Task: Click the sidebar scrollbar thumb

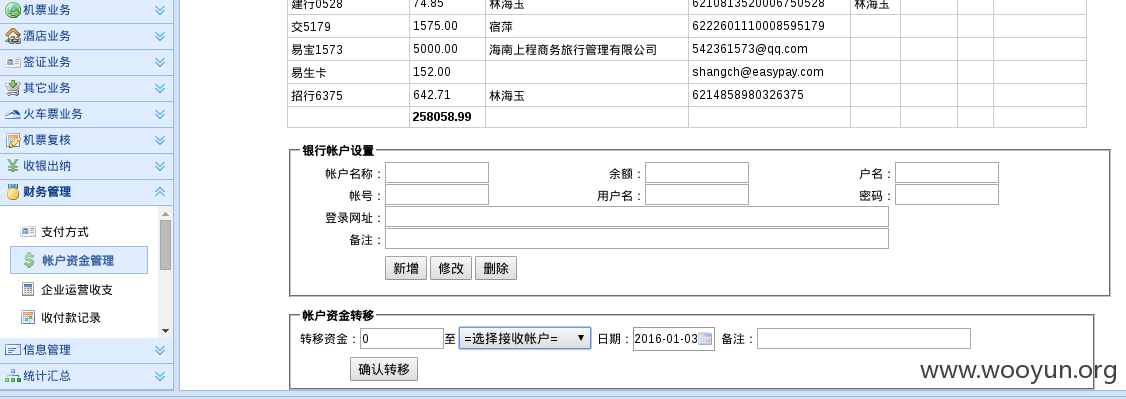Action: pyautogui.click(x=165, y=245)
